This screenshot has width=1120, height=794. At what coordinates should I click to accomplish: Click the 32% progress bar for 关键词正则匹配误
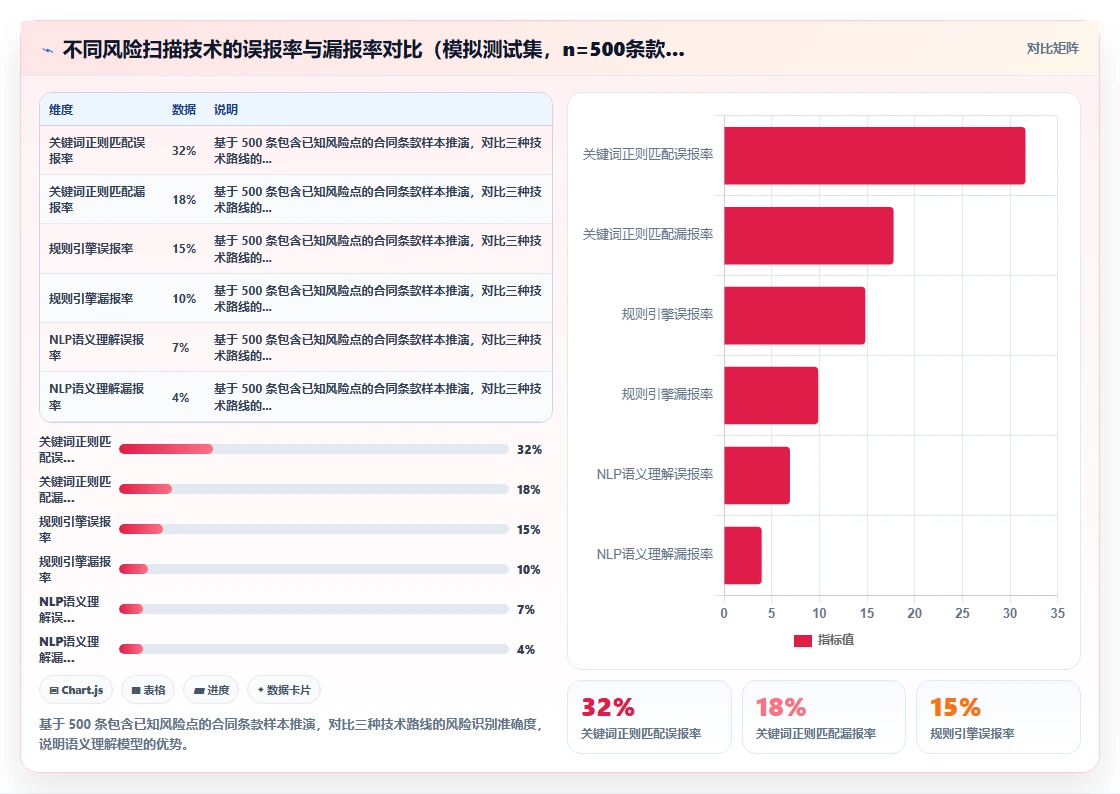tap(314, 449)
